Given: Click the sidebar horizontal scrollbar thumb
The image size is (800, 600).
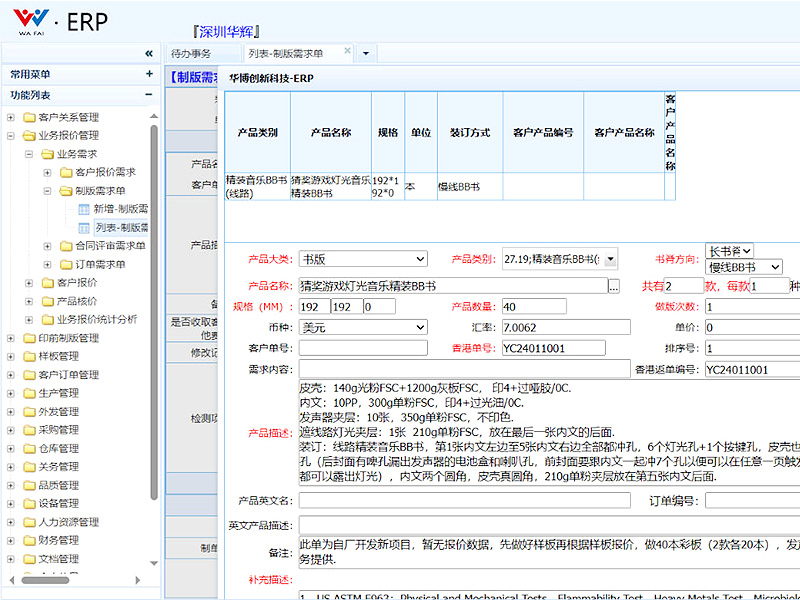Looking at the screenshot, I should click(45, 580).
